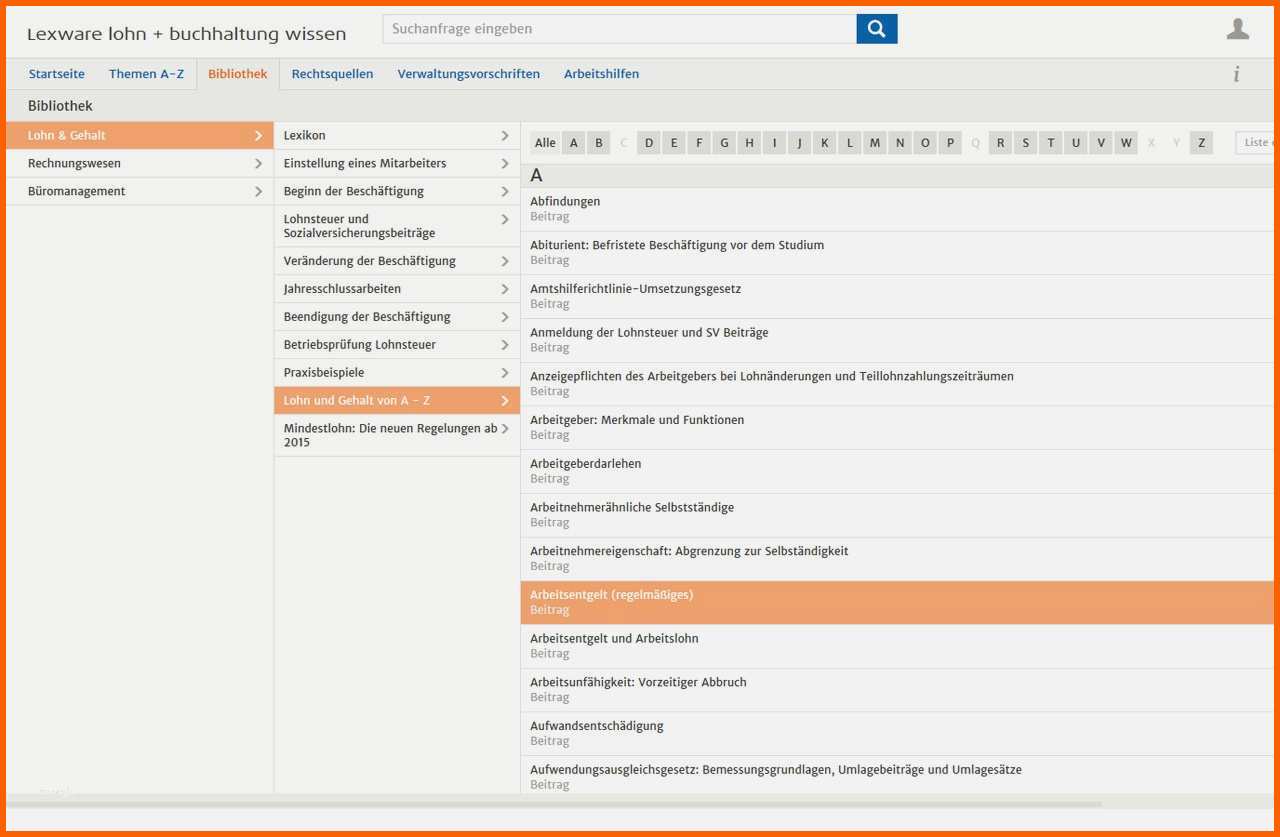The image size is (1280, 837).
Task: Filter list by letter G
Action: [724, 143]
